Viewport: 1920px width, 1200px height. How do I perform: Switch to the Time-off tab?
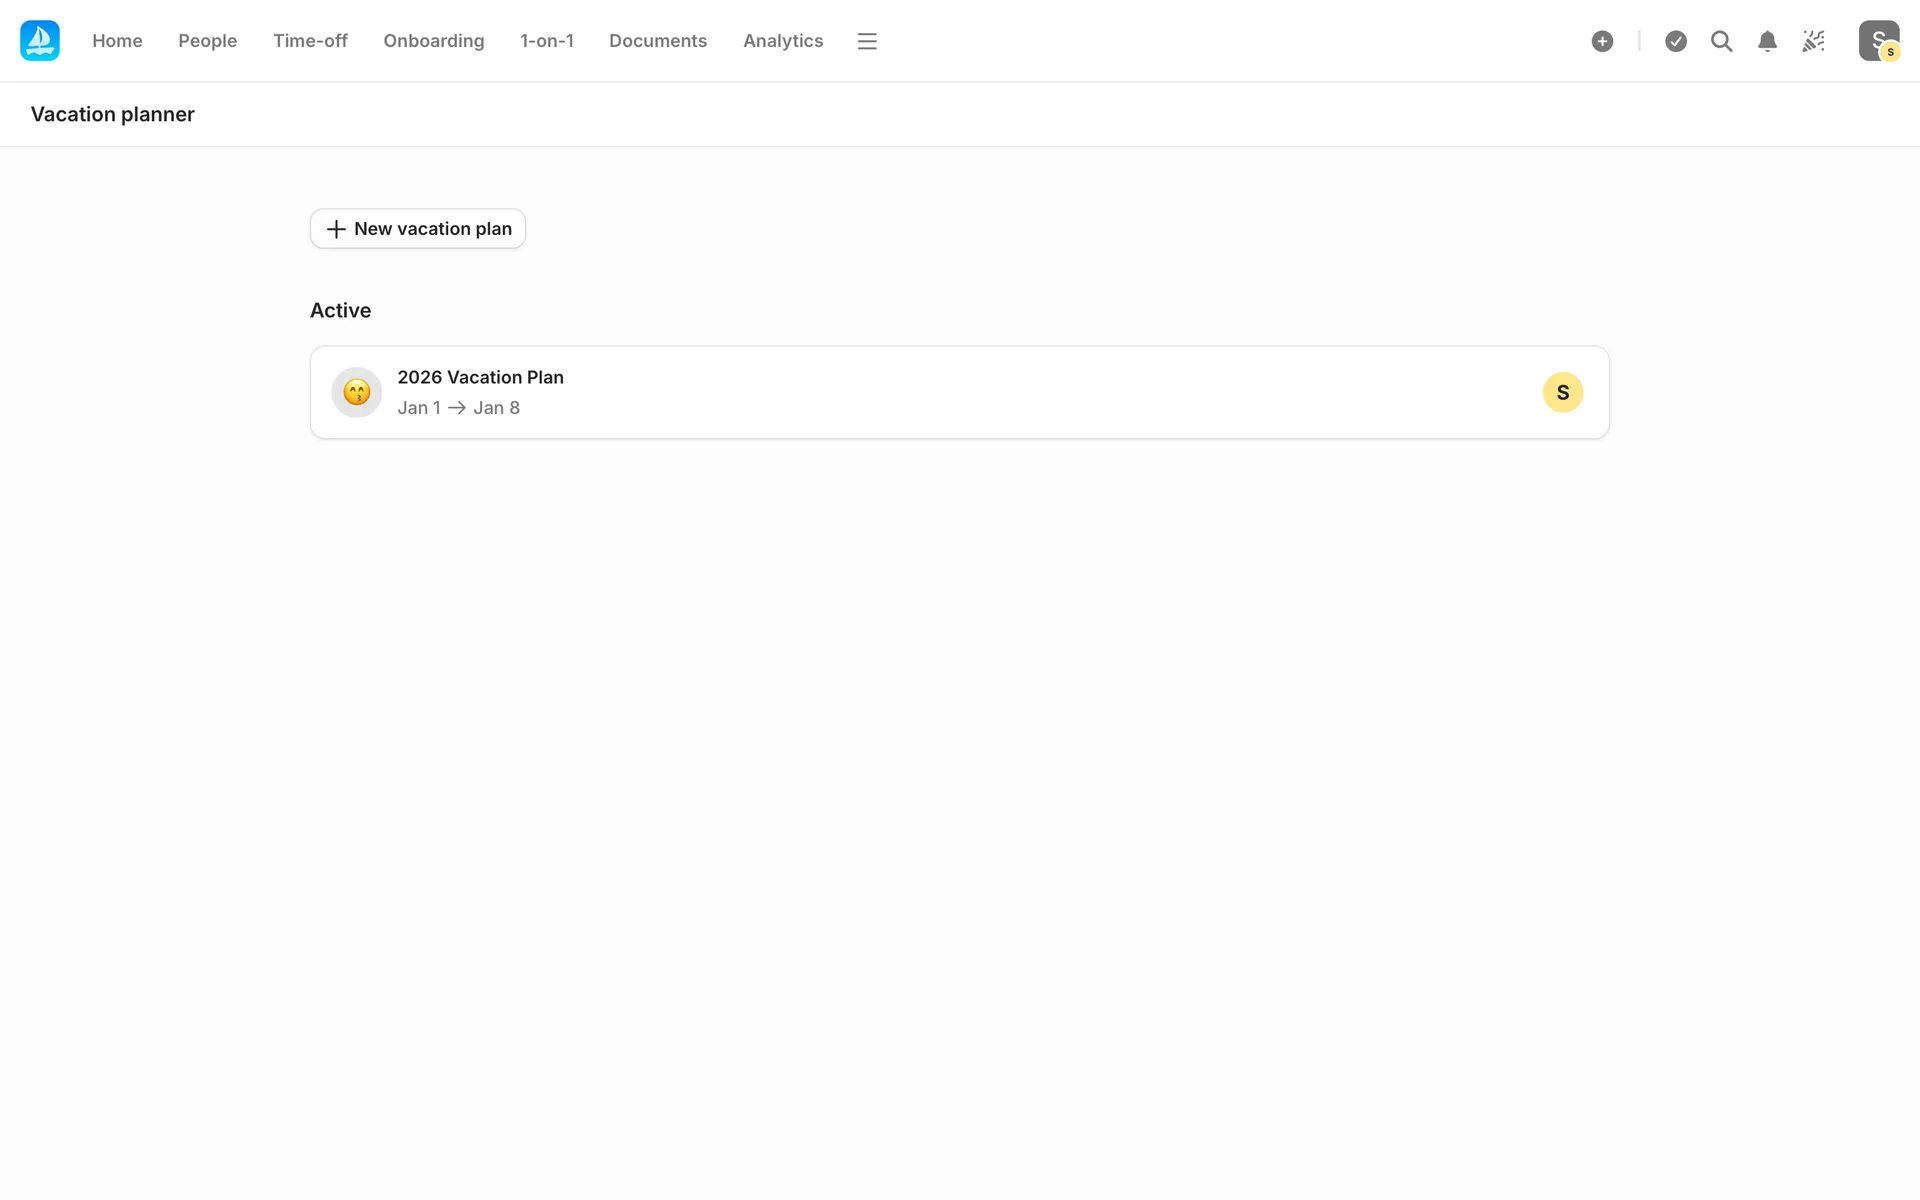310,41
